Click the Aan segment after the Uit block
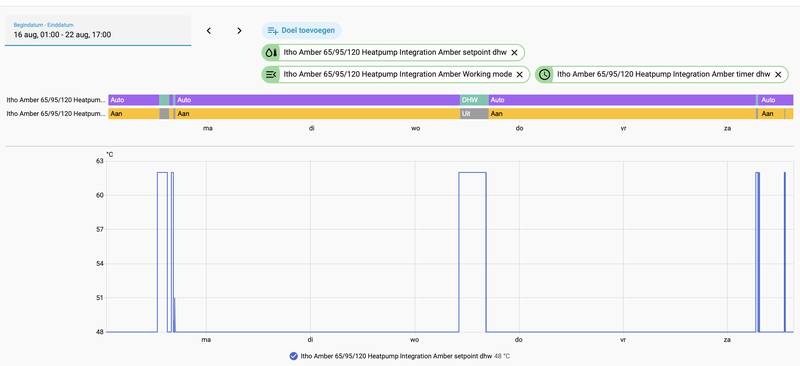Screen dimensions: 800x366 click(622, 114)
